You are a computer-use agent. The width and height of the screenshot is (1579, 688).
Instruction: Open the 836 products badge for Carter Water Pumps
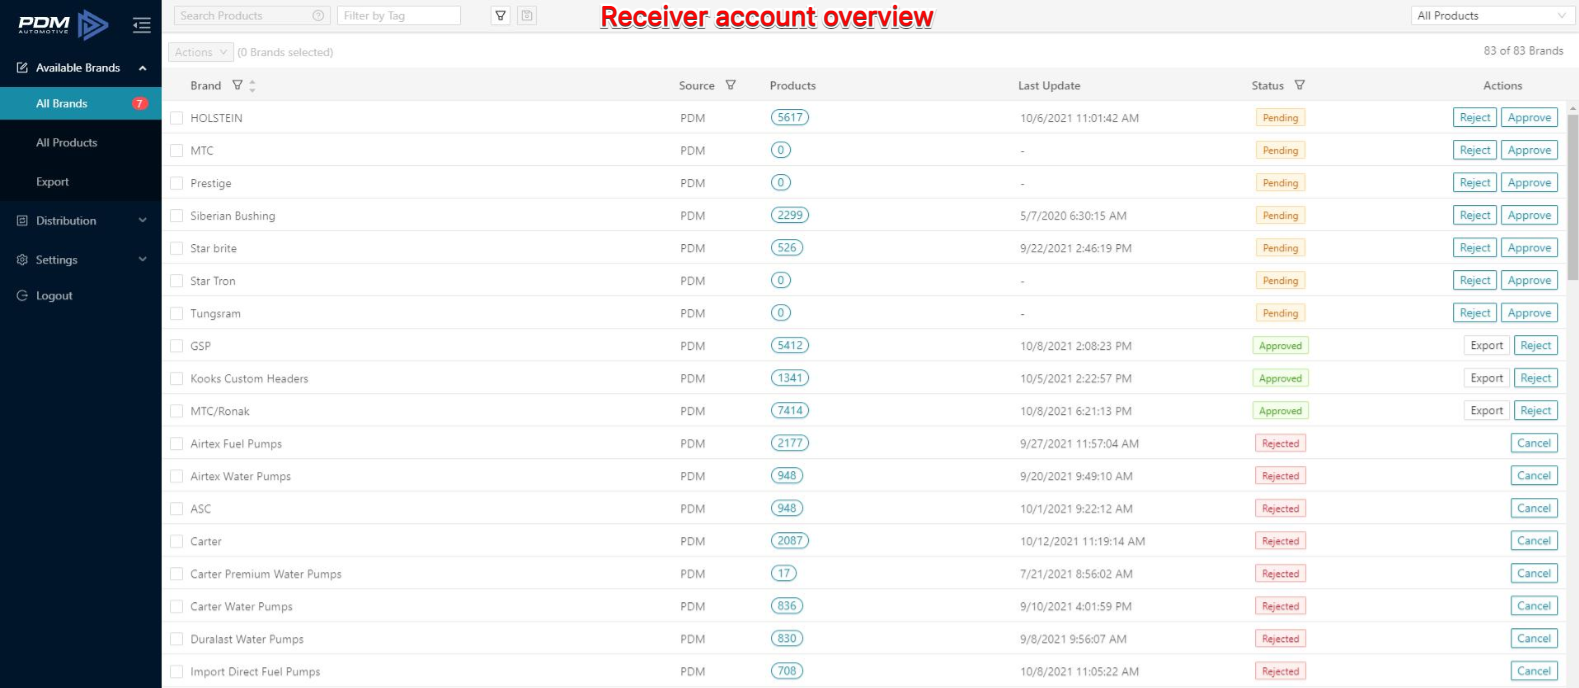pos(787,606)
